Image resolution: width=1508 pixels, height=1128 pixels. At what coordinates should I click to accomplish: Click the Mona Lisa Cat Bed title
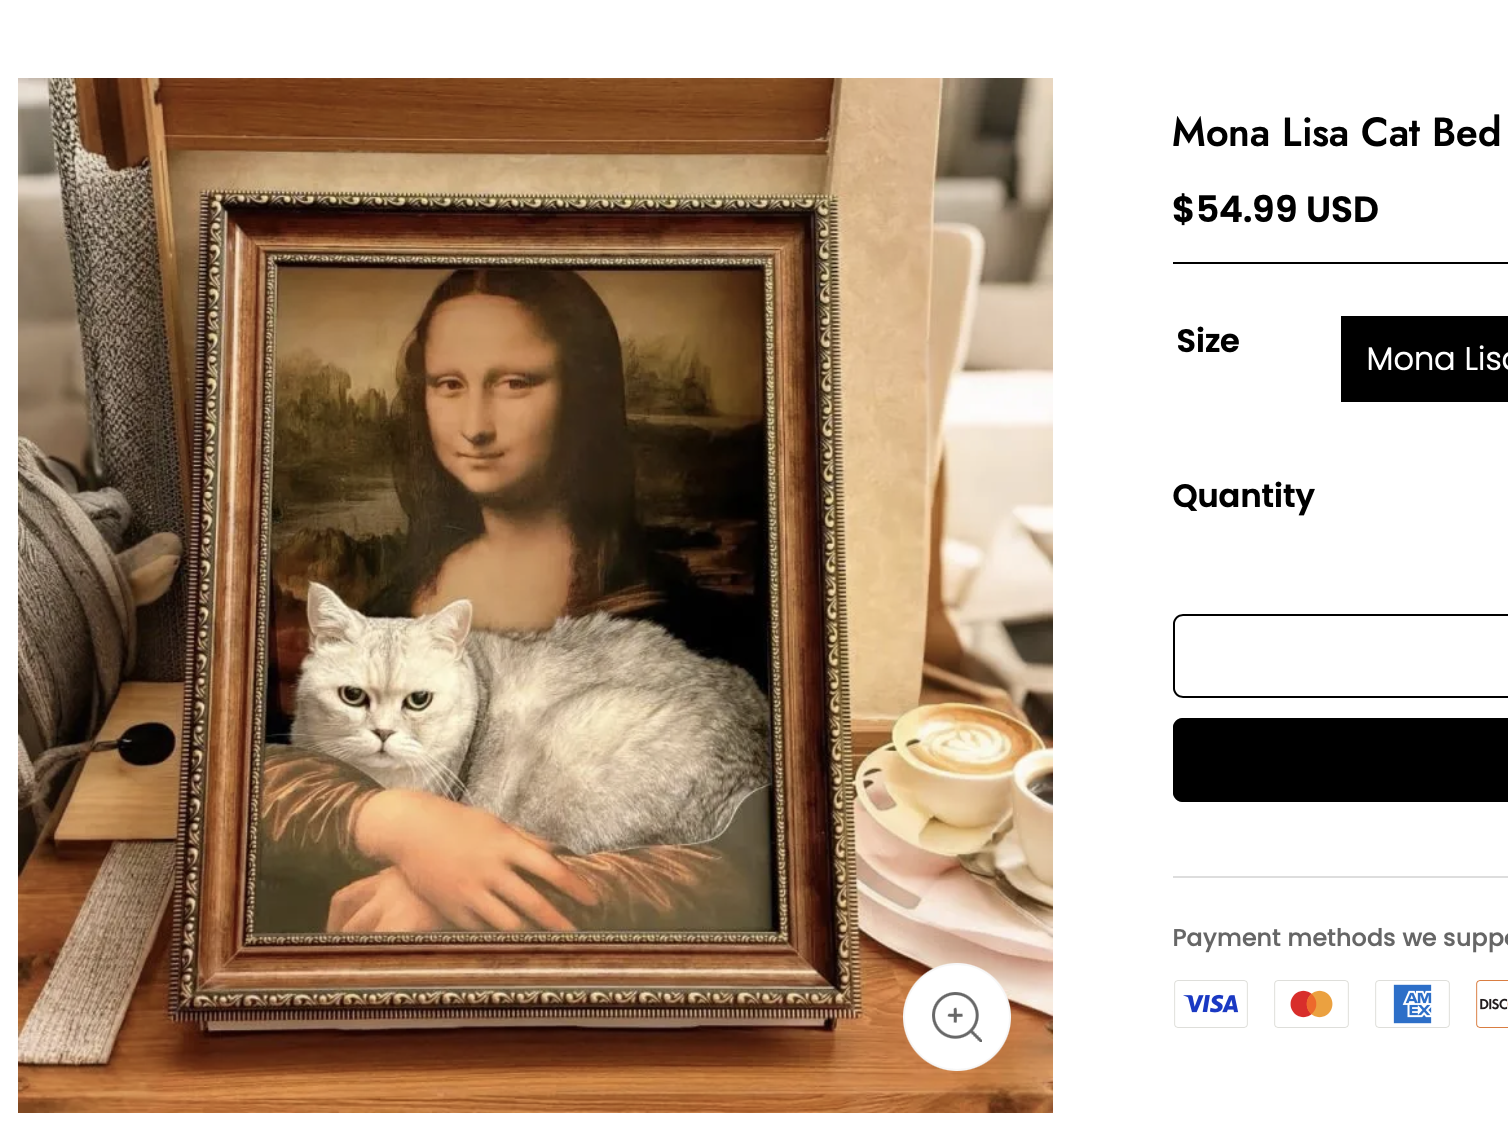pos(1336,133)
